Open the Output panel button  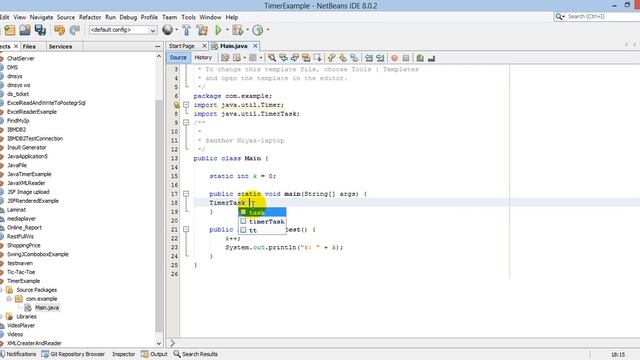point(154,354)
